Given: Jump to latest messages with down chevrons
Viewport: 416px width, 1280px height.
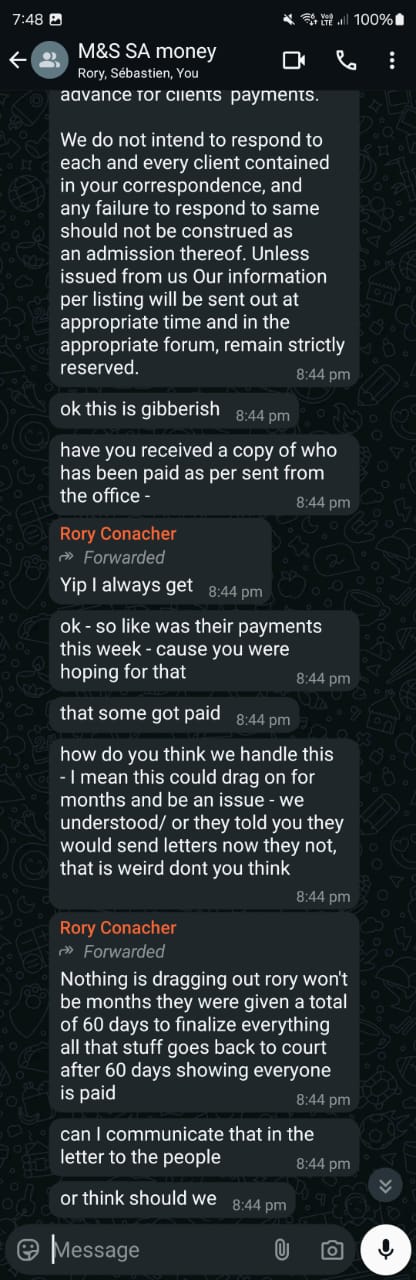Looking at the screenshot, I should [x=384, y=1186].
